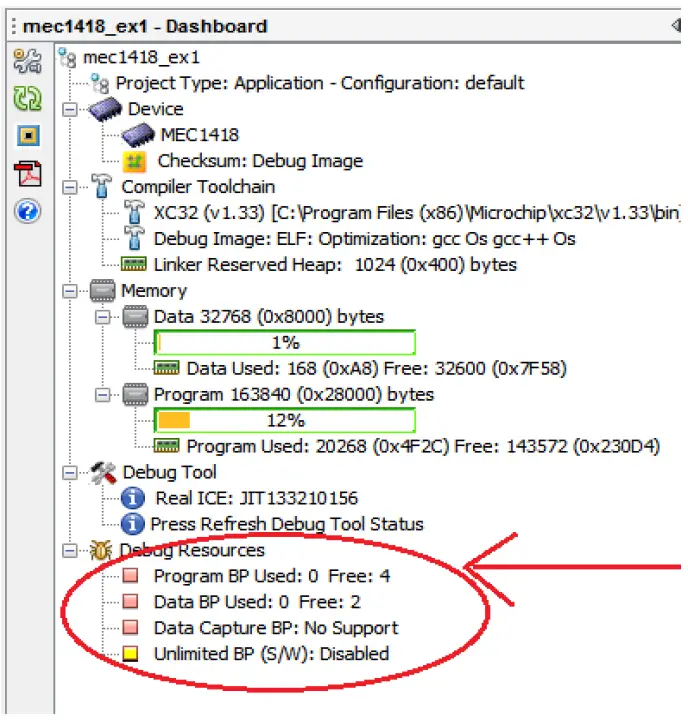Select Debug Image: ELF: Optimization row
This screenshot has width=688, height=721.
pos(364,239)
